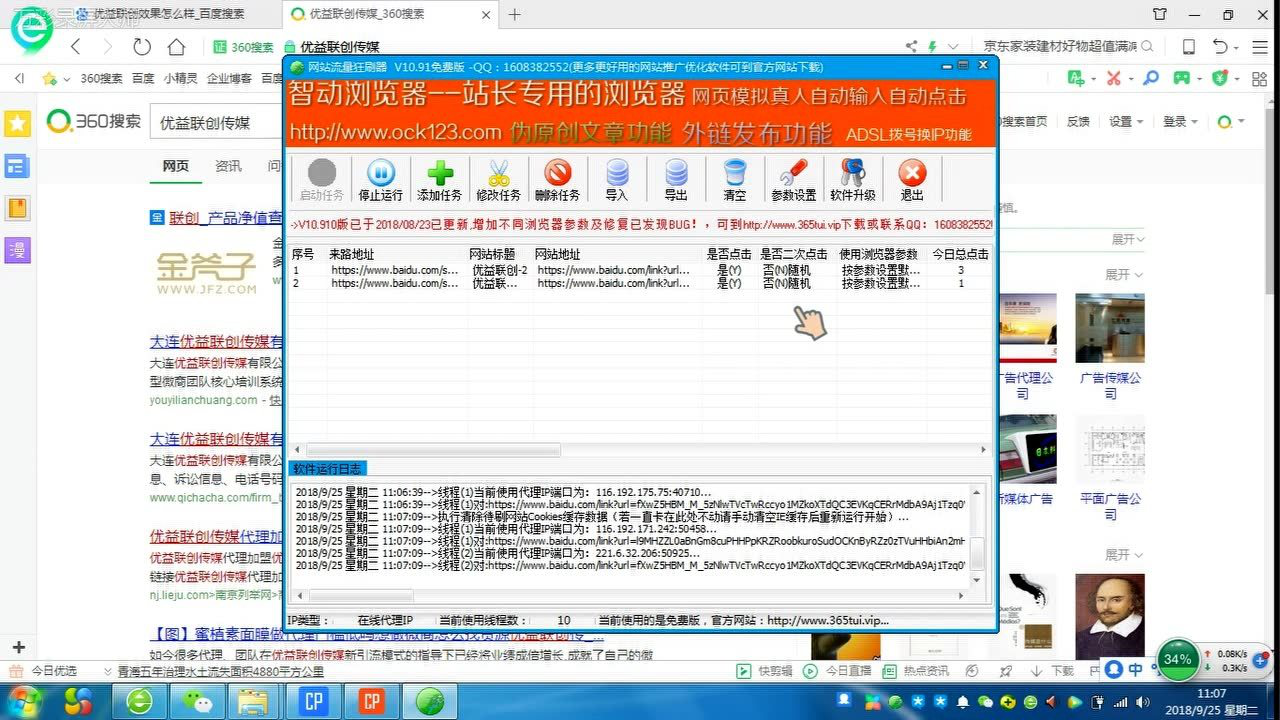This screenshot has width=1280, height=720.
Task: Click the 今日总点击 column header
Action: 960,254
